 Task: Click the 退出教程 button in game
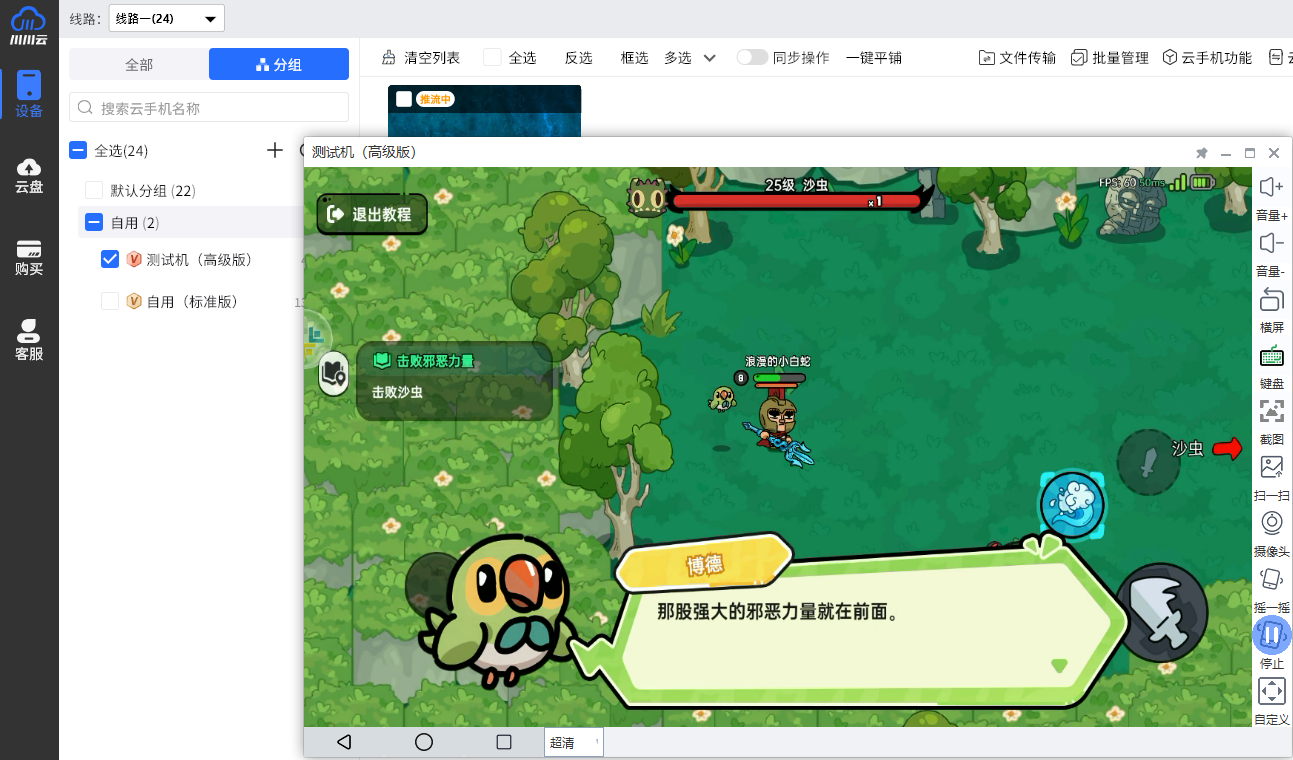371,214
